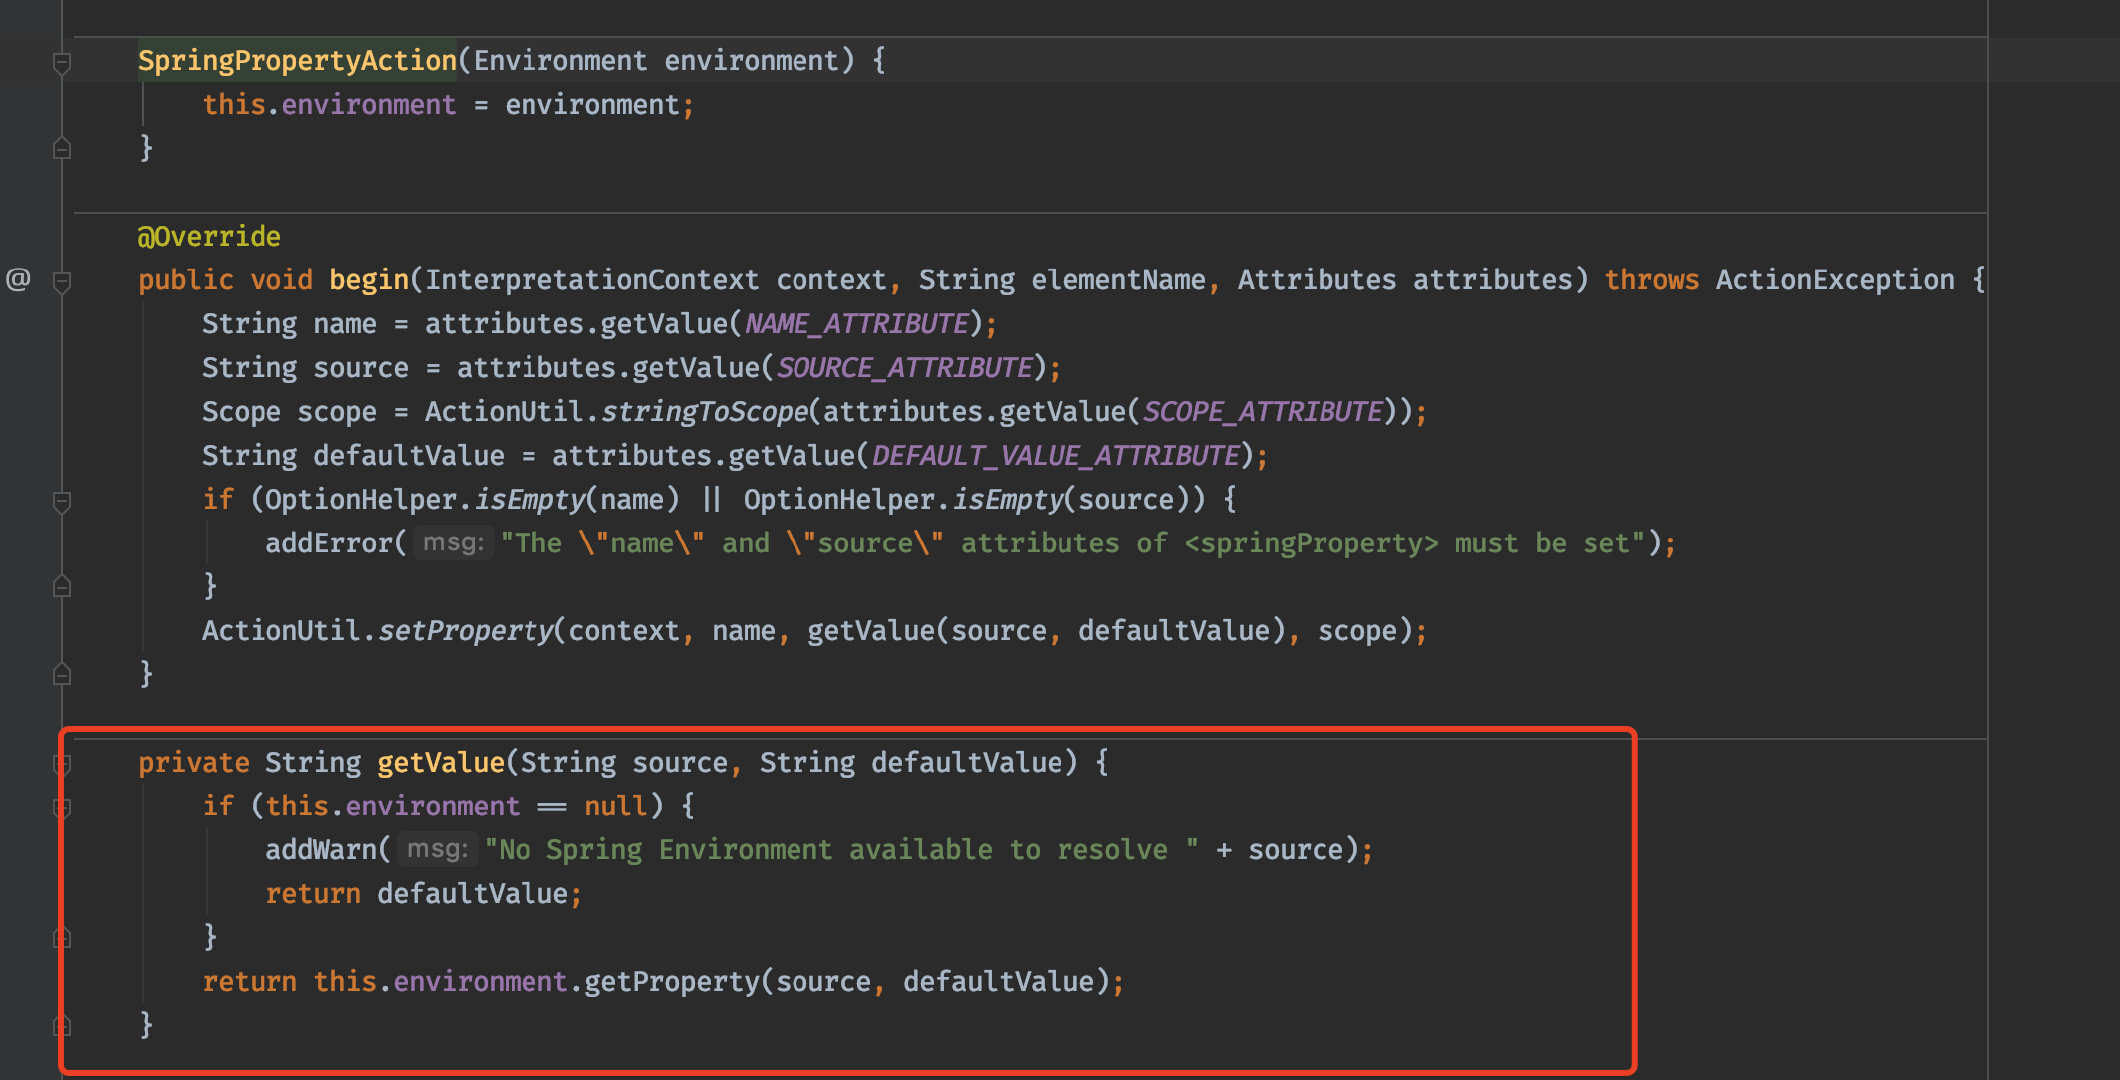Collapse the SpringPropertyAction constructor fold marker
The height and width of the screenshot is (1080, 2120).
[62, 63]
